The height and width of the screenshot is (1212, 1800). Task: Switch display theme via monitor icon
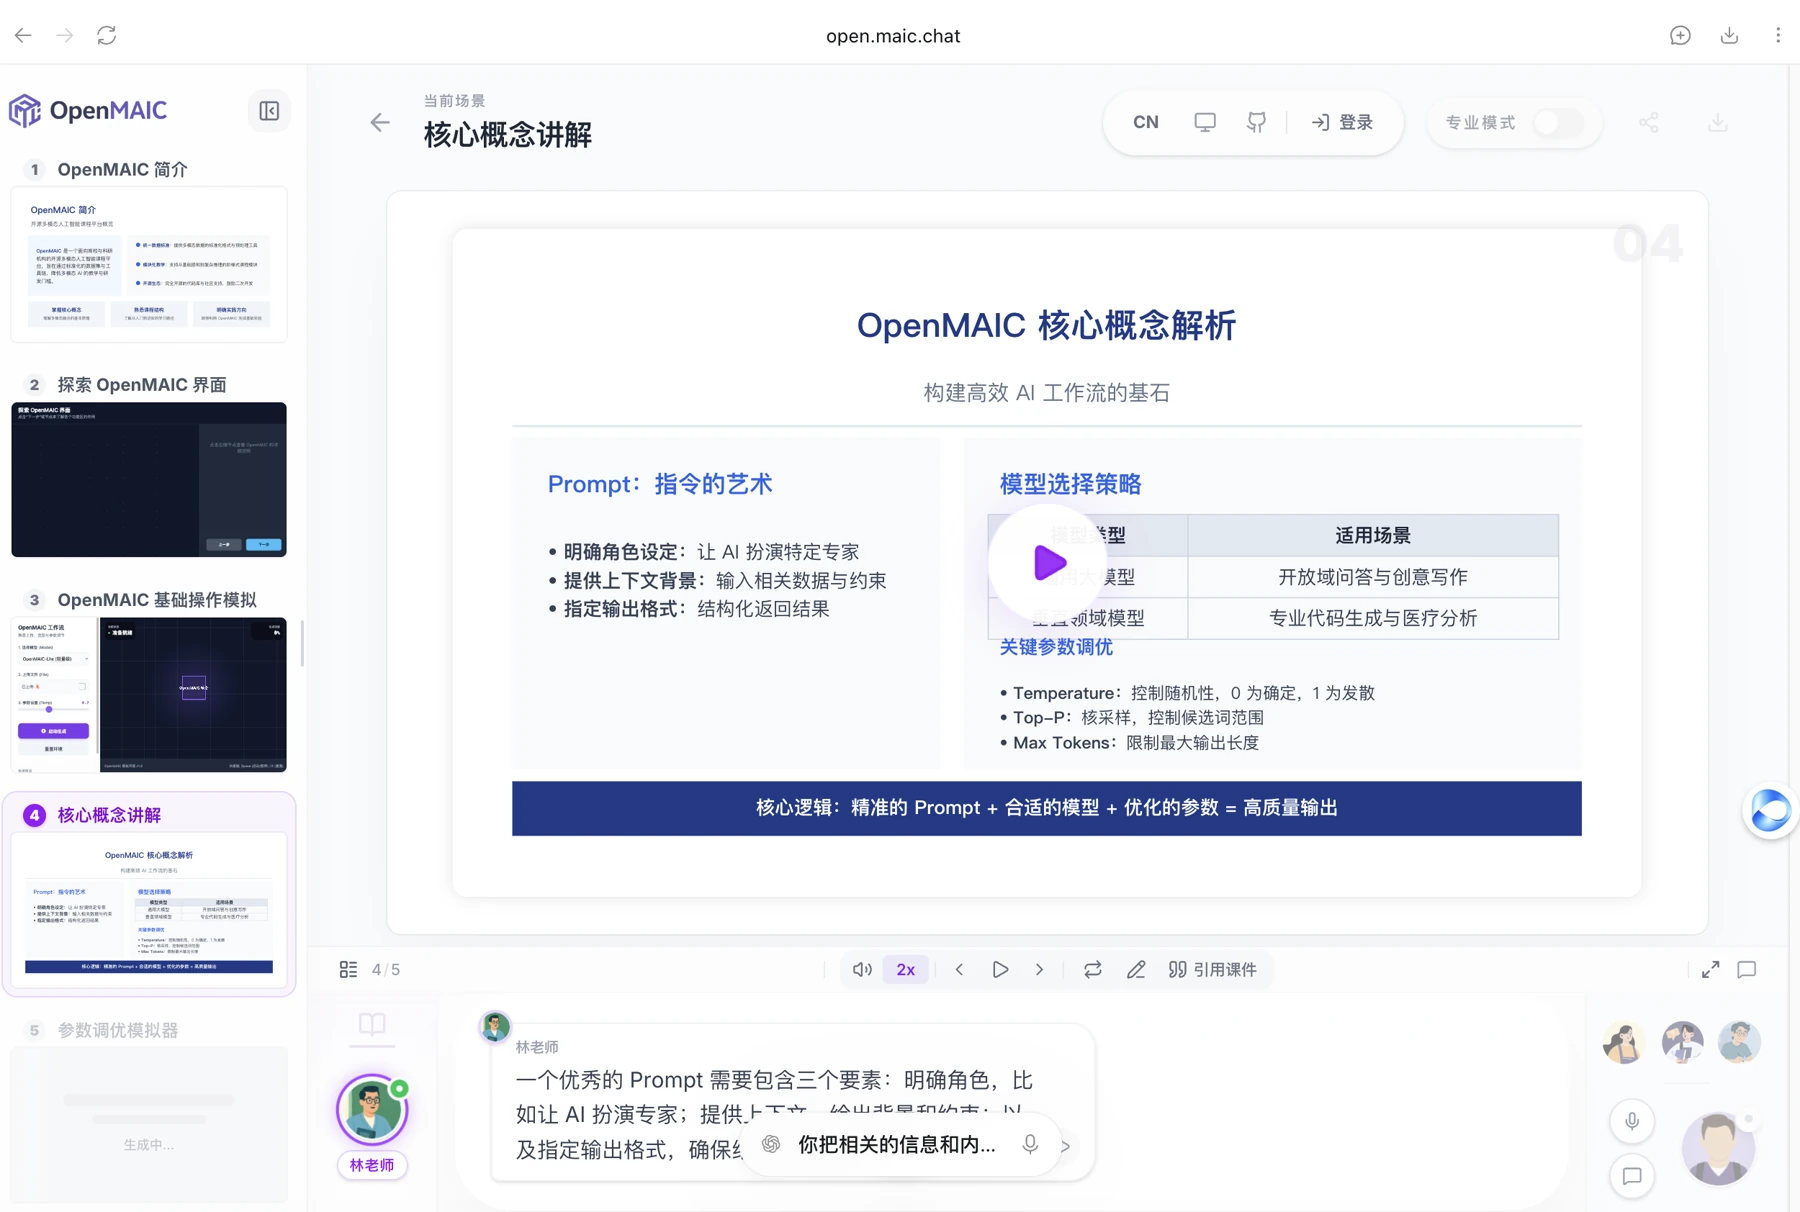coord(1205,122)
